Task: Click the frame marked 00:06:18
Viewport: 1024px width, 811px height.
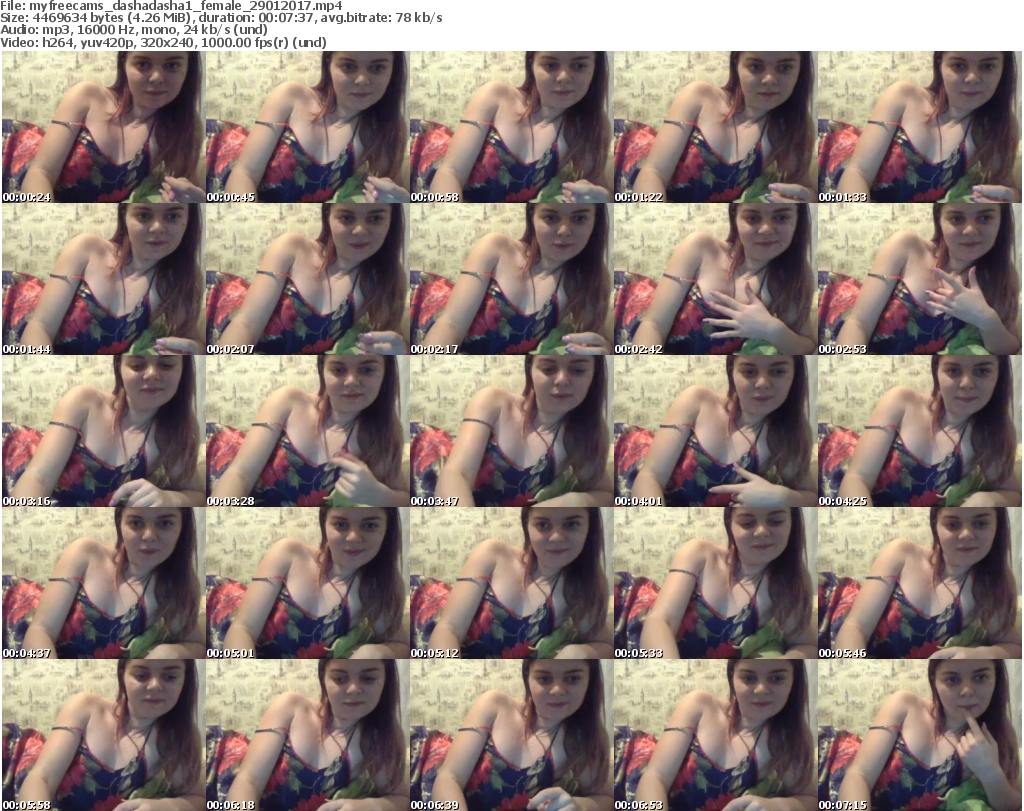Action: (x=308, y=735)
